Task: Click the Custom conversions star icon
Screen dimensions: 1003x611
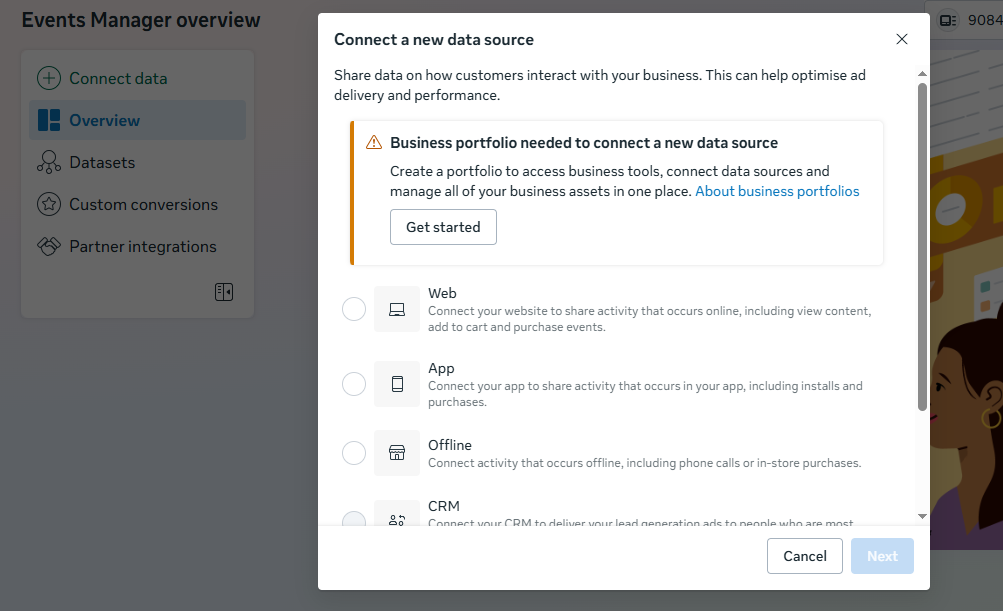Action: click(x=48, y=204)
